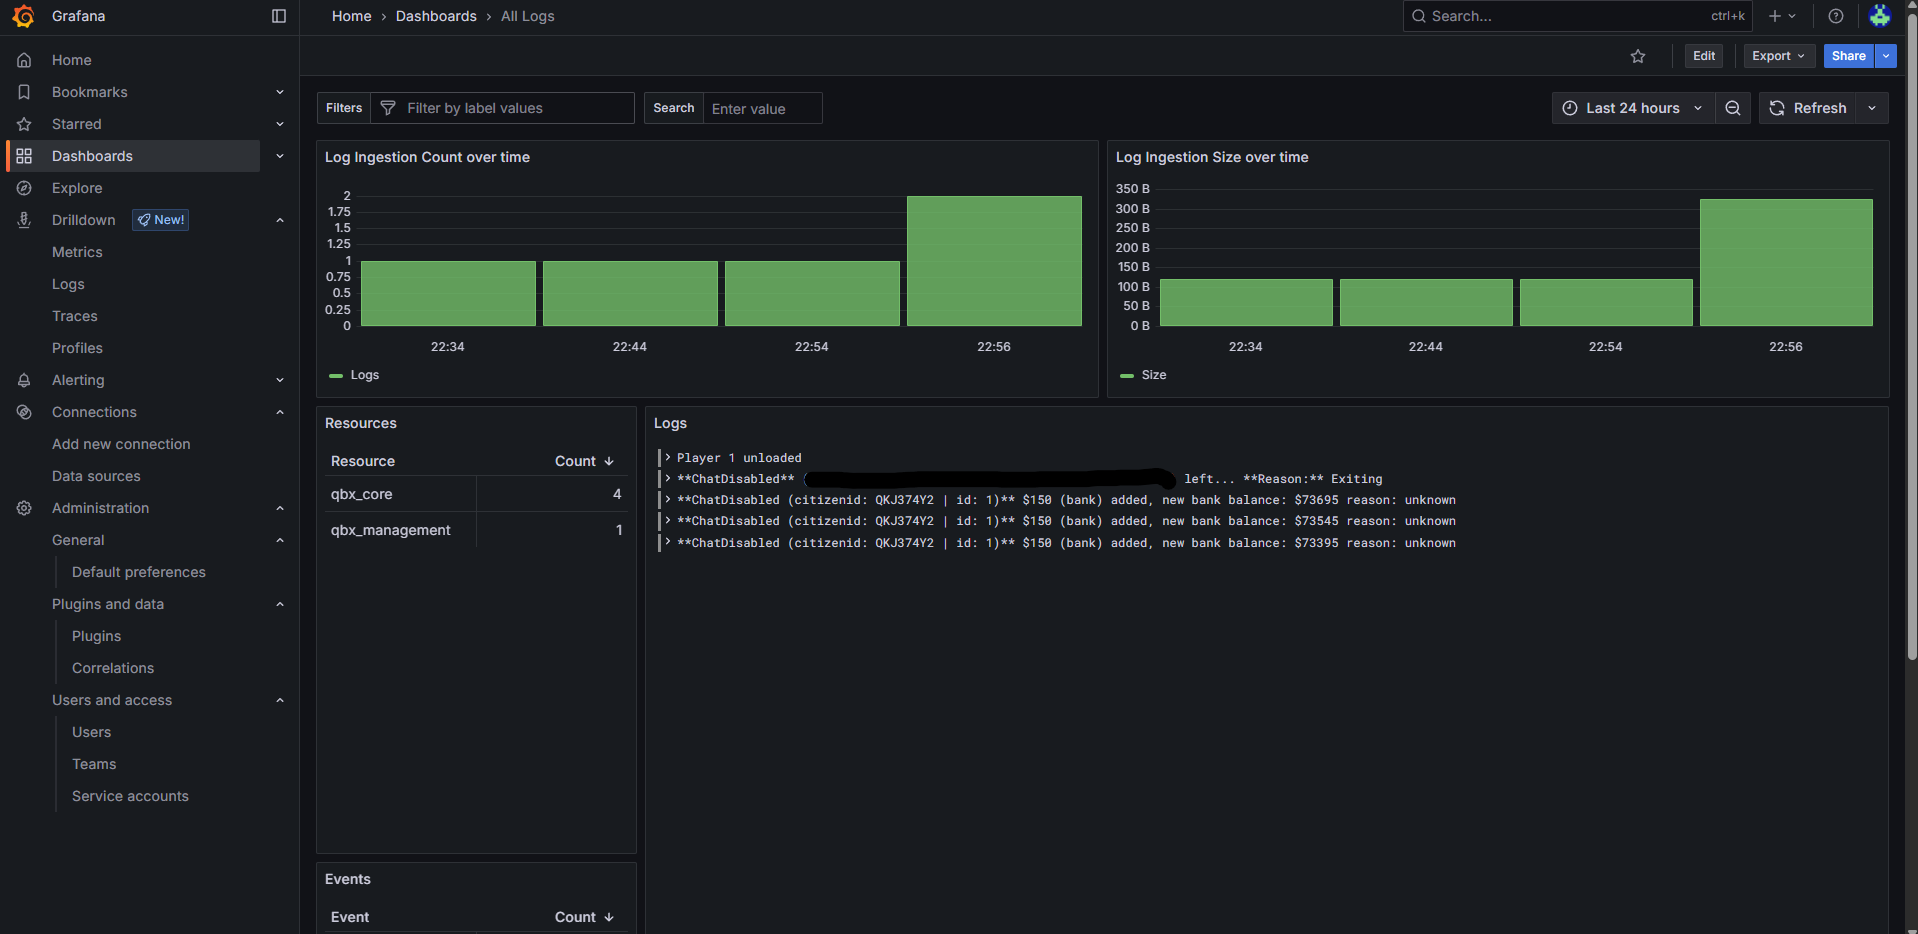This screenshot has height=934, width=1918.
Task: Click the search magnifier icon
Action: 1419,16
